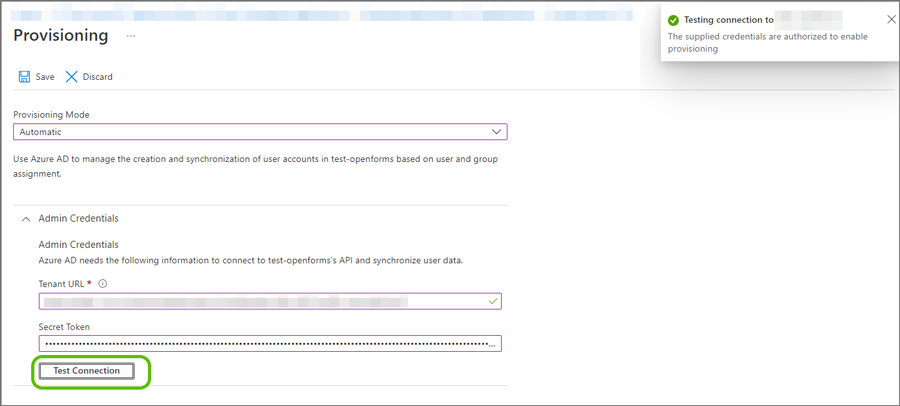Click the green checkmark in Tenant URL field

tap(492, 301)
